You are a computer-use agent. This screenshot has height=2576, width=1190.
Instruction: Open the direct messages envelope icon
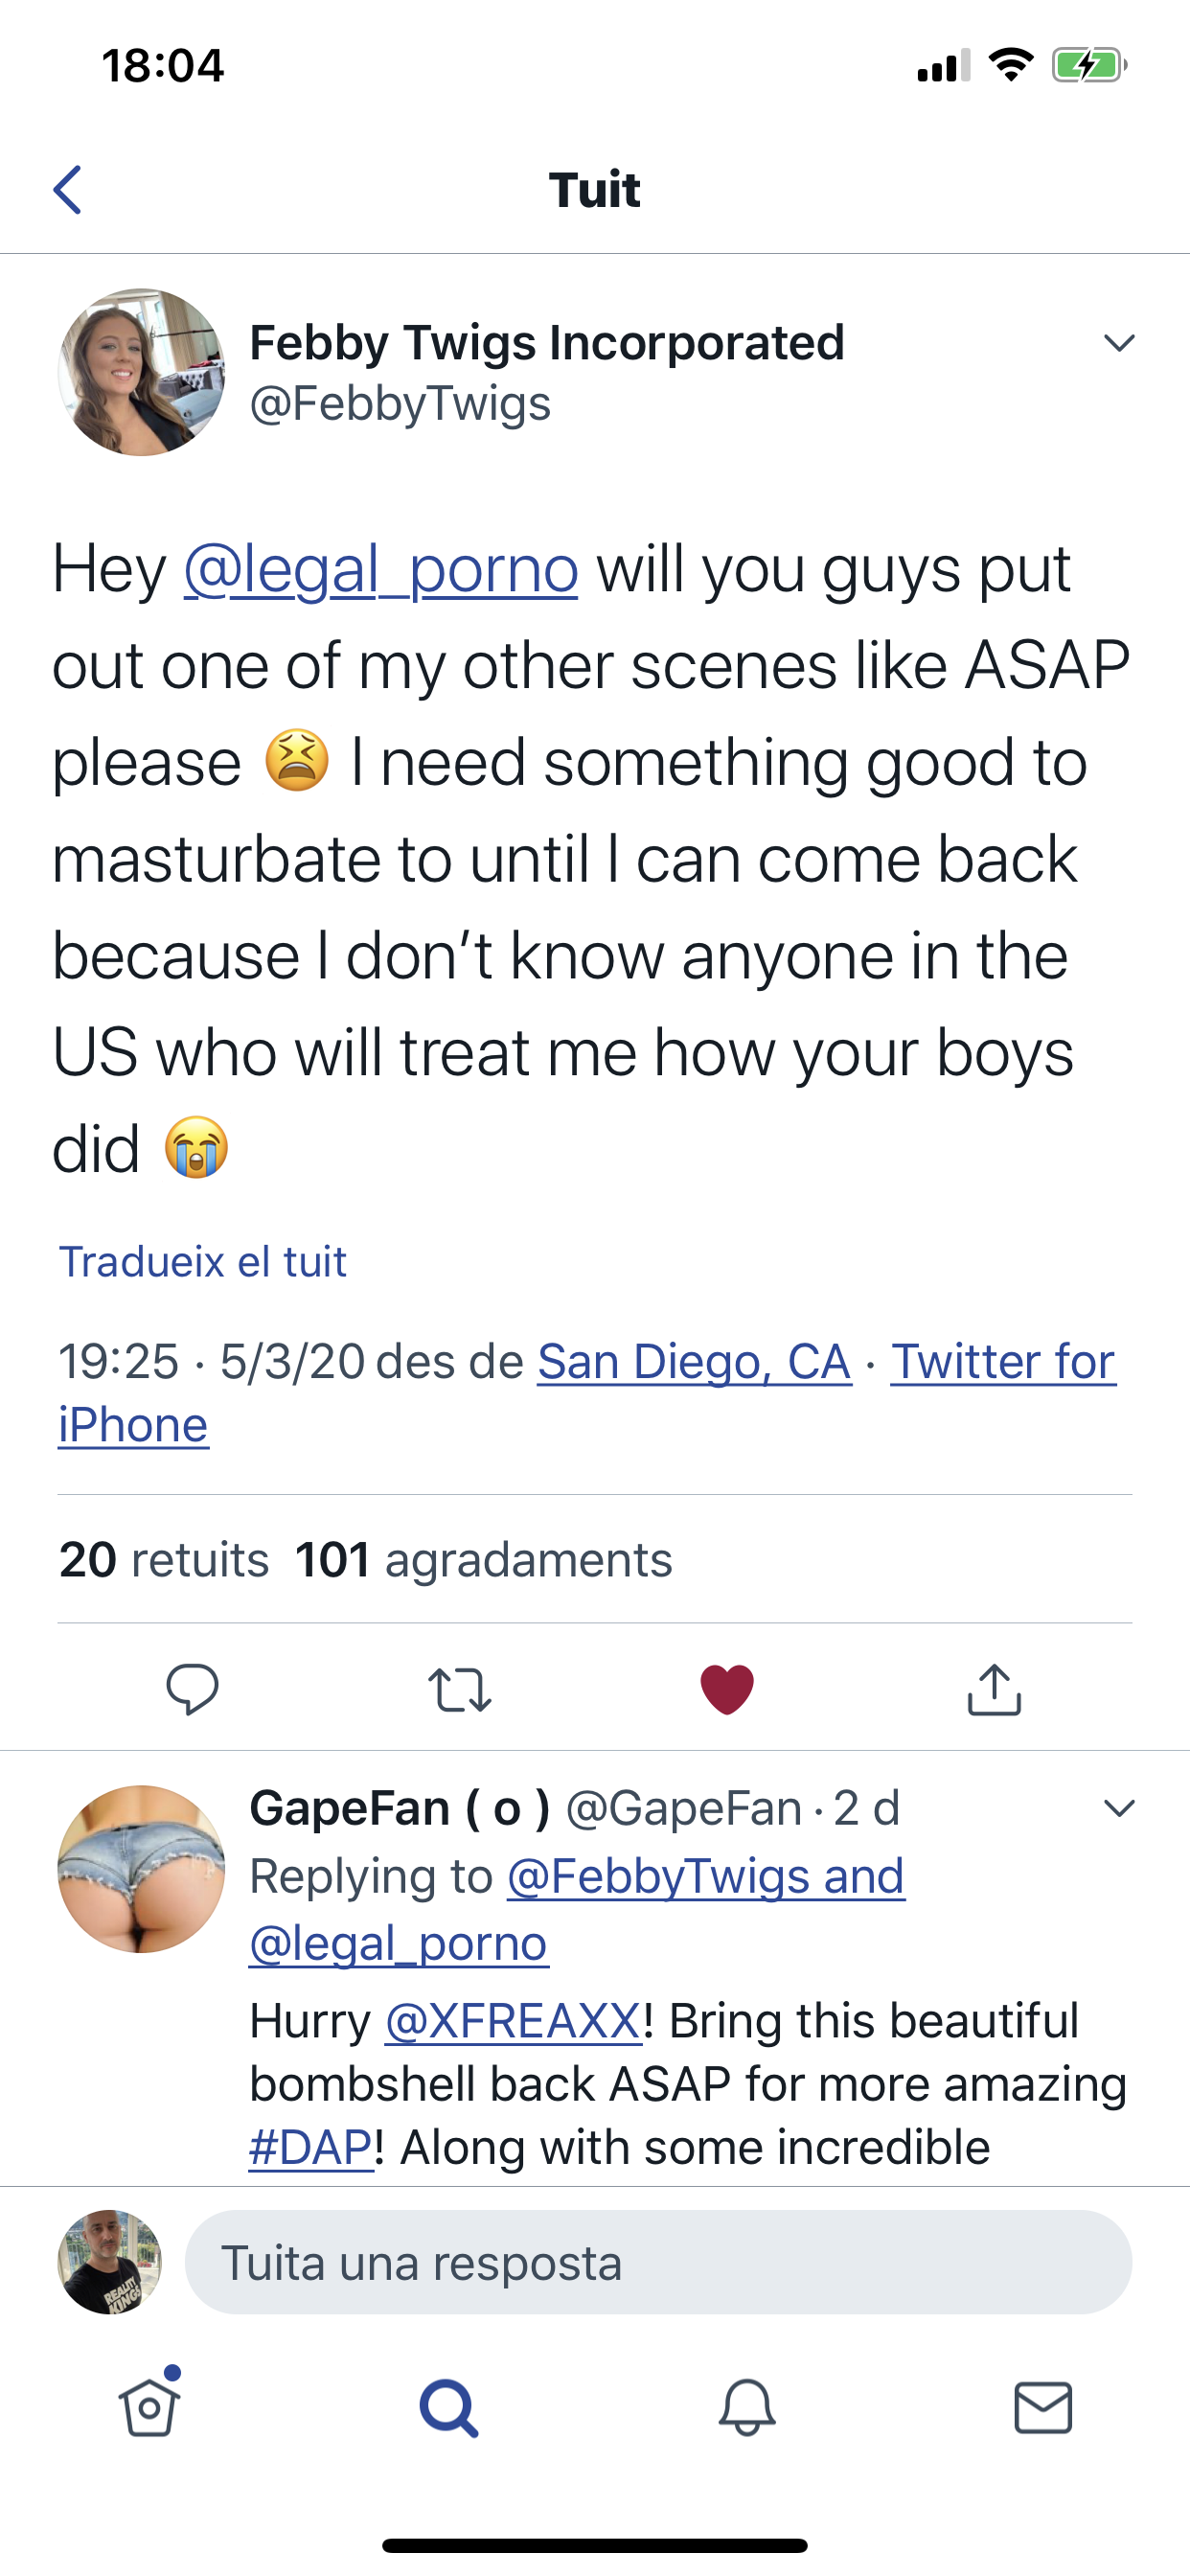tap(1043, 2408)
